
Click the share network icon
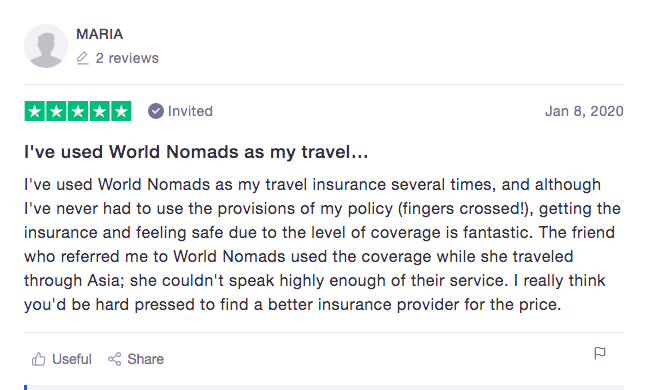114,359
